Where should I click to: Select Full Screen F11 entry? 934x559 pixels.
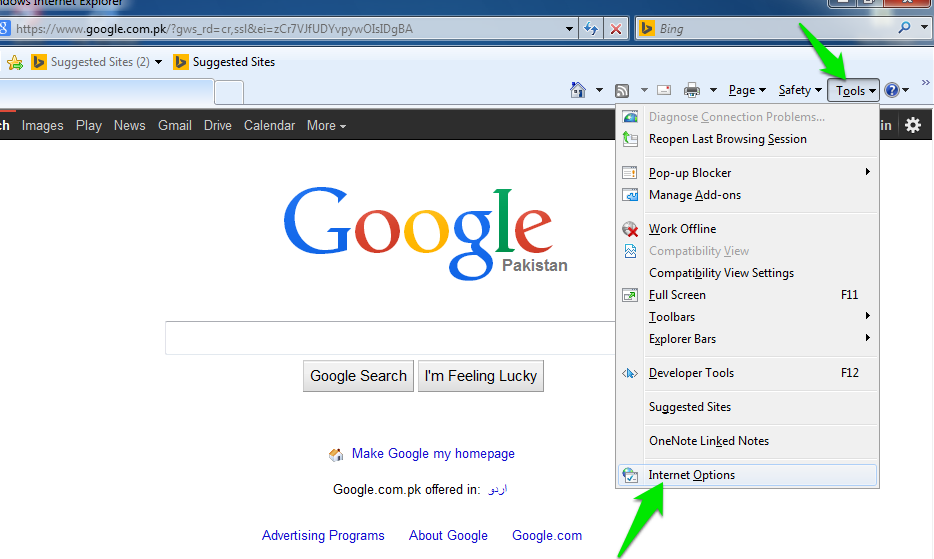pyautogui.click(x=748, y=295)
